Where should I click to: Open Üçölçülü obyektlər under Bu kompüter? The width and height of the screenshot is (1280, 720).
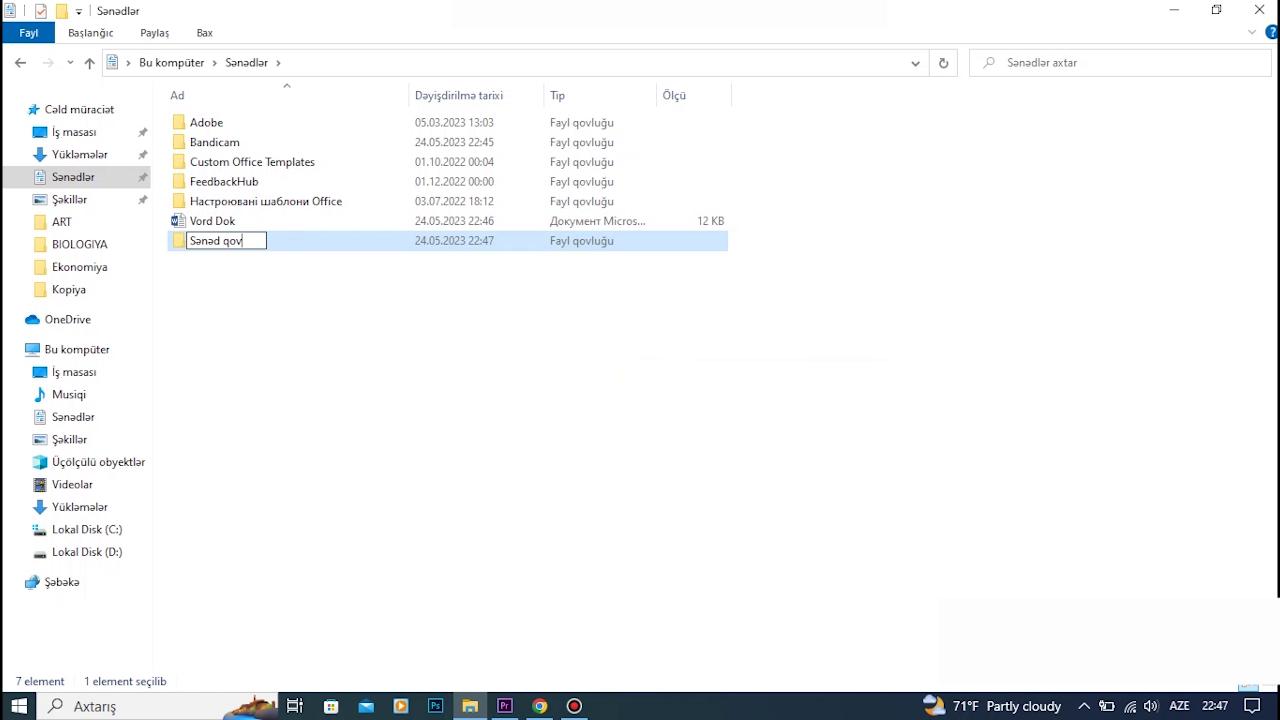coord(98,462)
